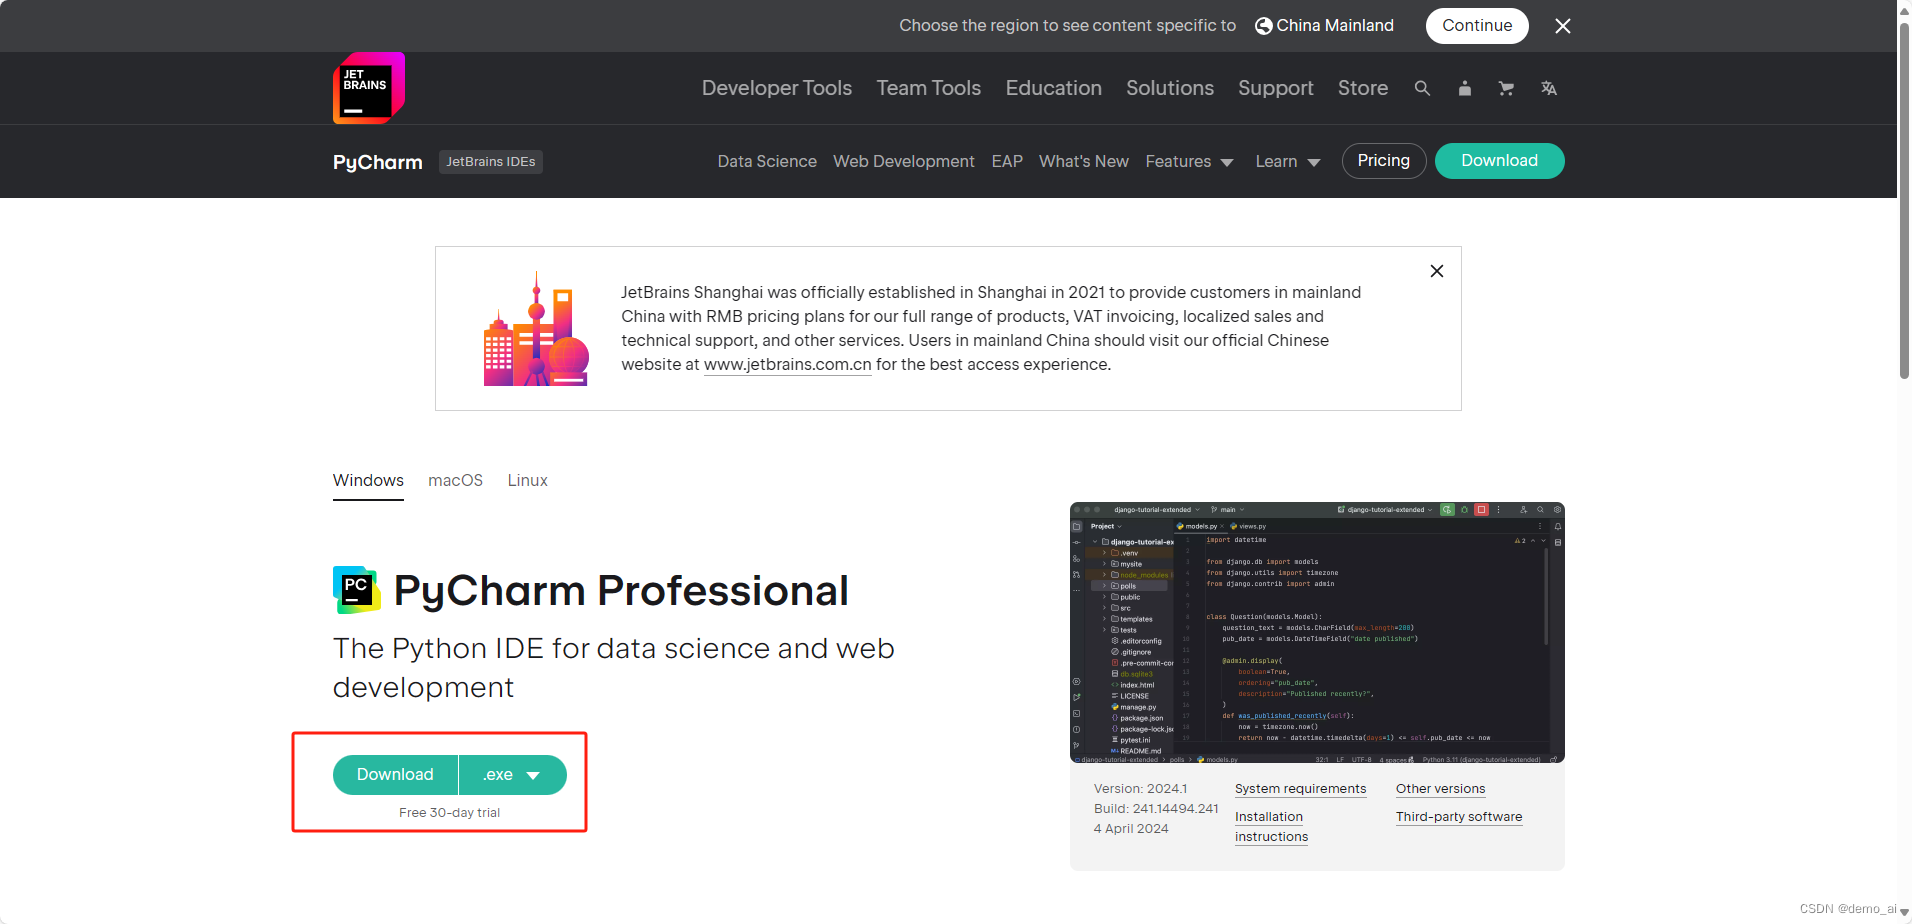
Task: Switch to the Windows tab
Action: pos(368,481)
